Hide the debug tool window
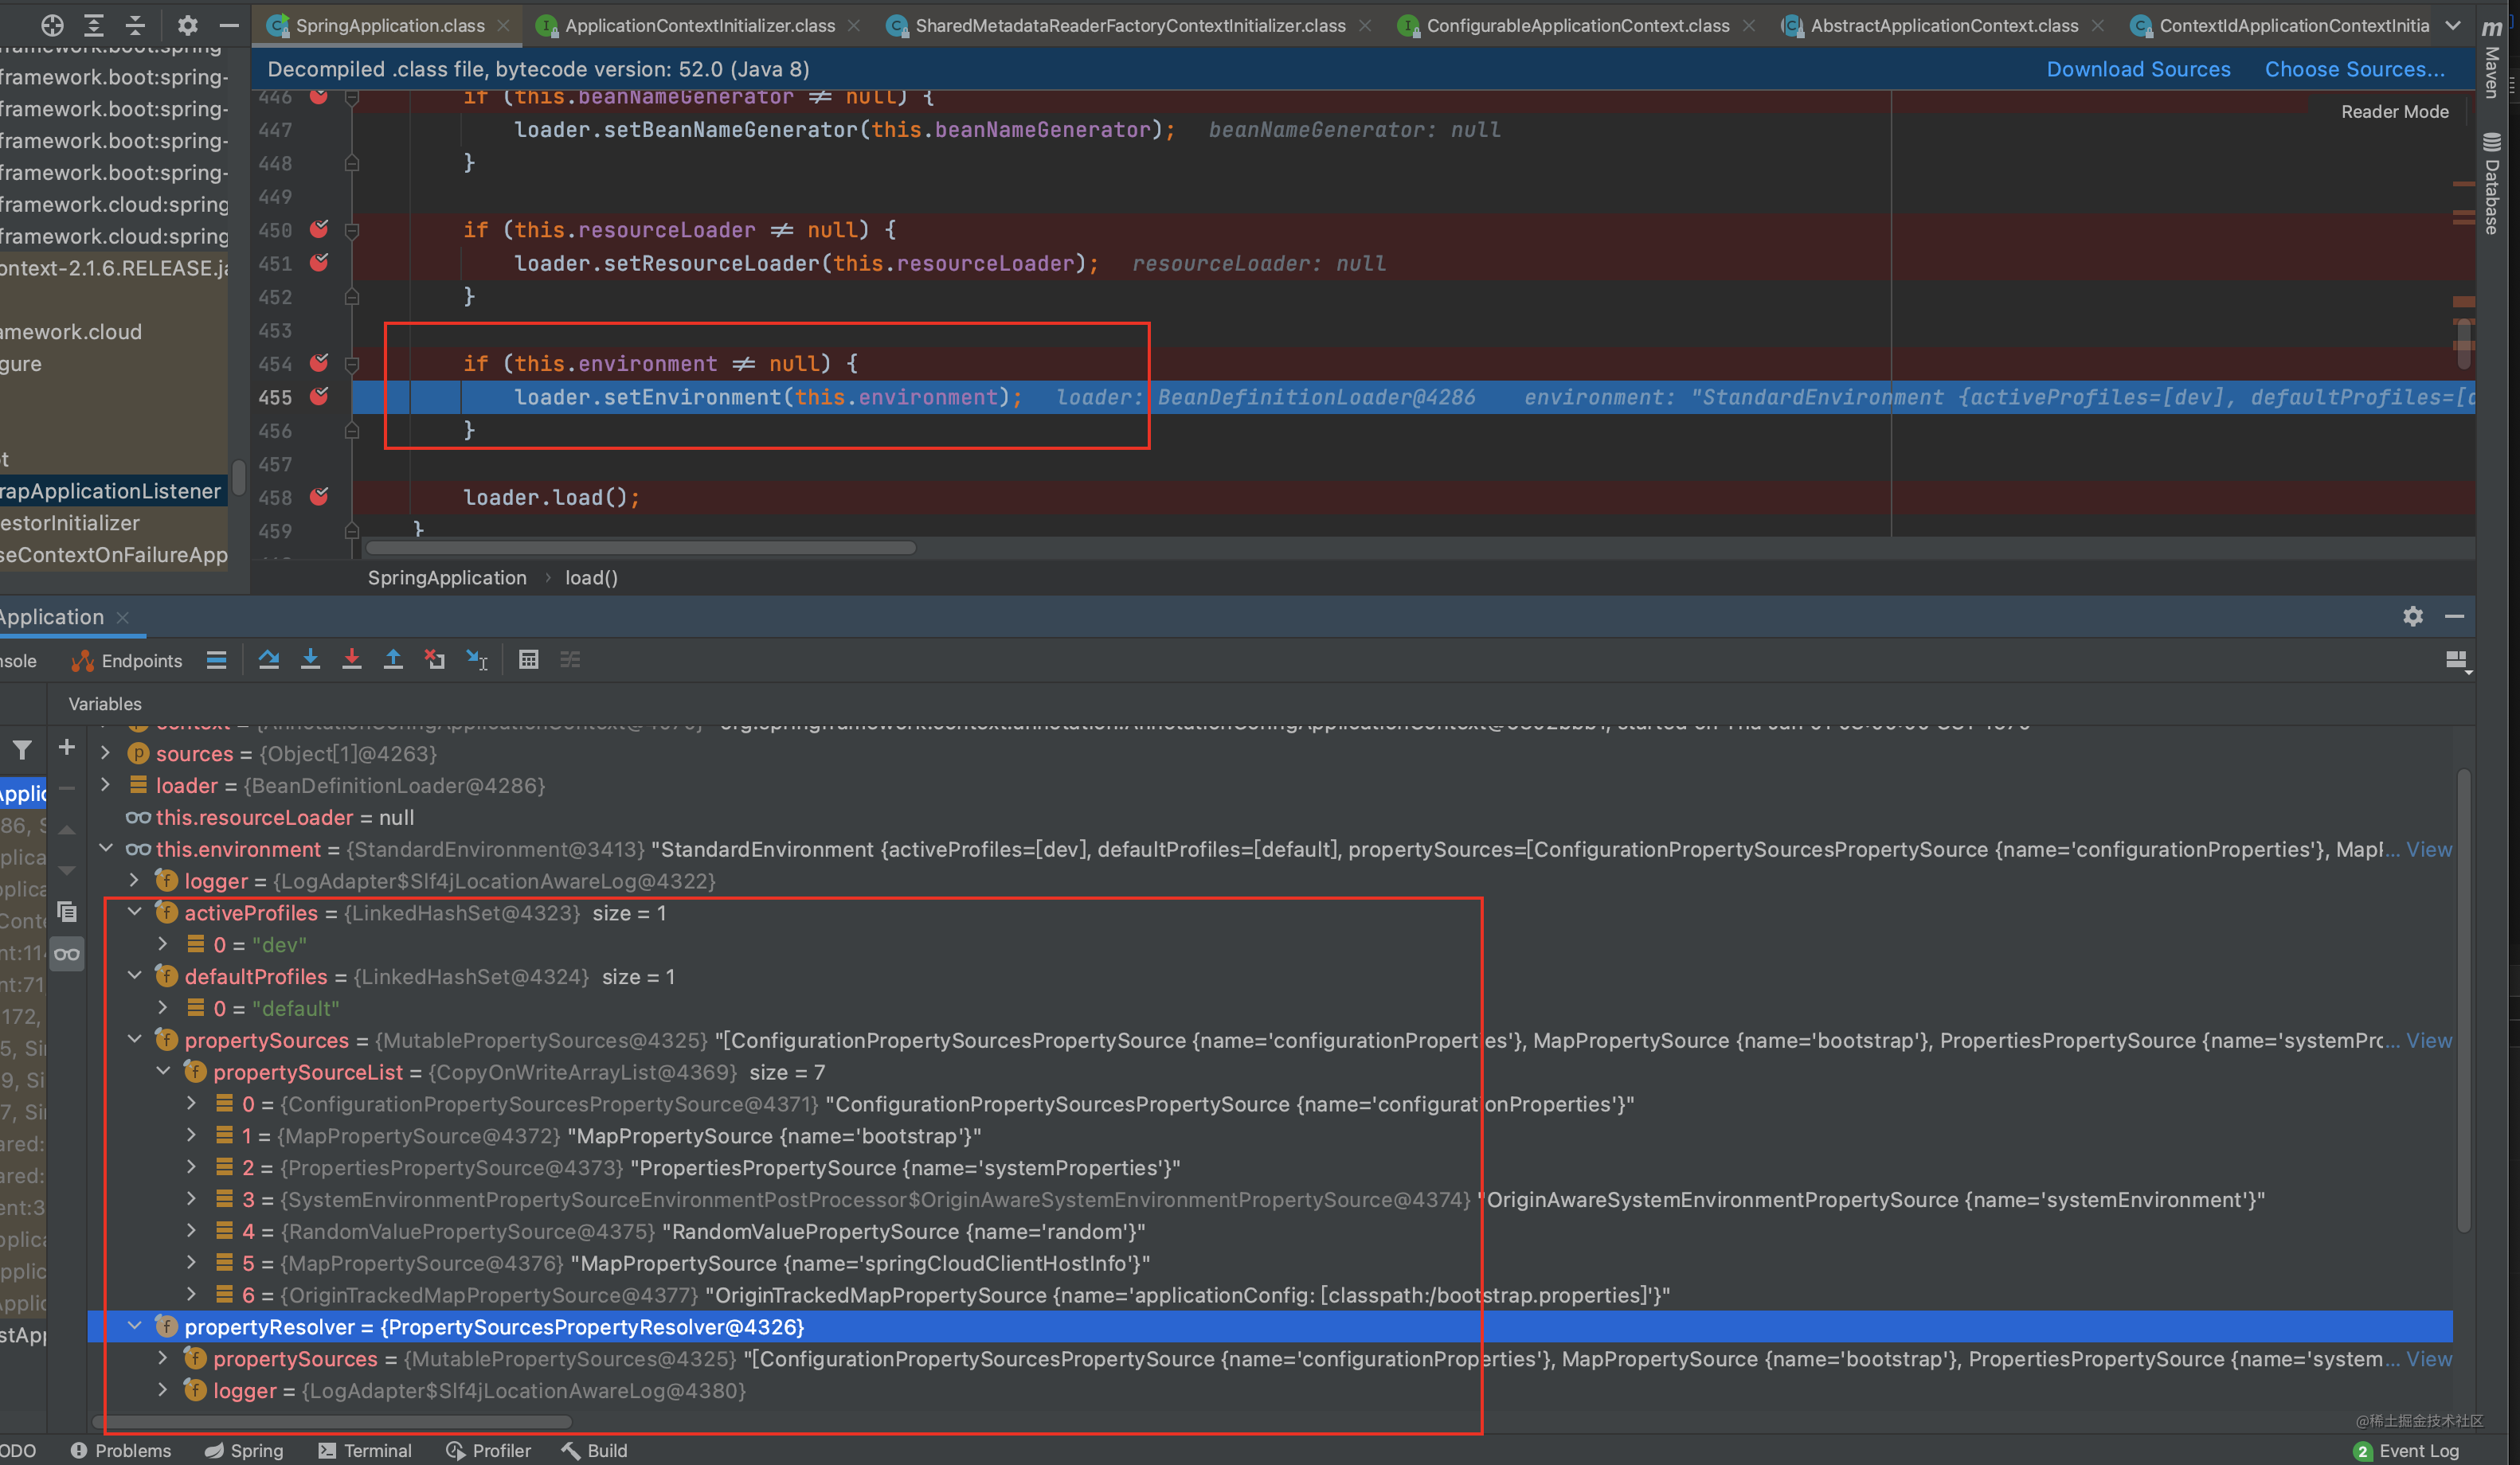2520x1465 pixels. click(x=2454, y=616)
